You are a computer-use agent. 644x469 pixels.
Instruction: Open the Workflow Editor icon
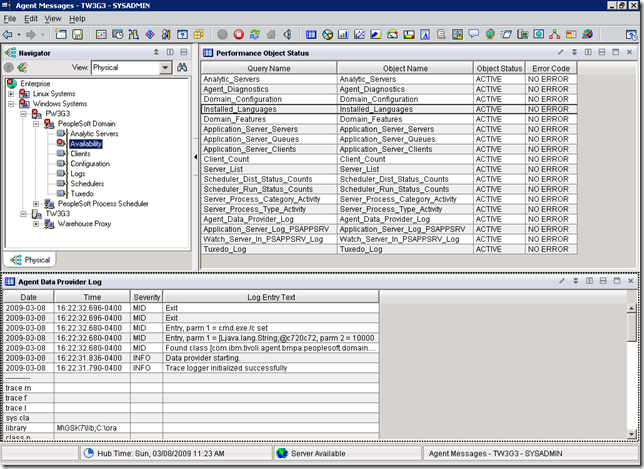(133, 34)
